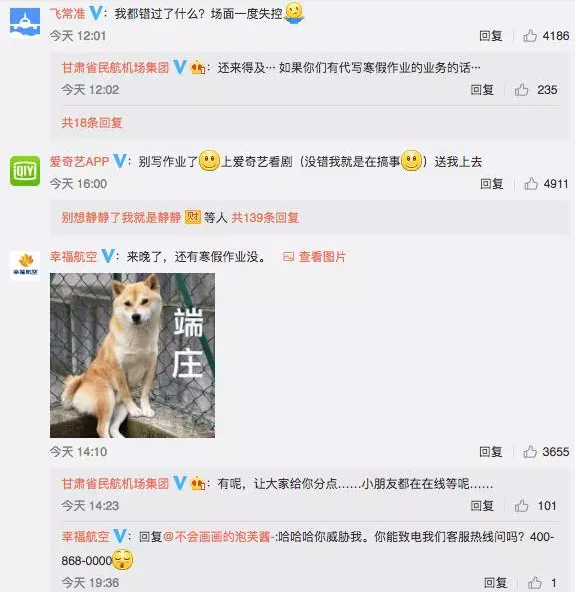Expand the 共18条回复 thread
Screen dimensions: 575x592
click(92, 123)
